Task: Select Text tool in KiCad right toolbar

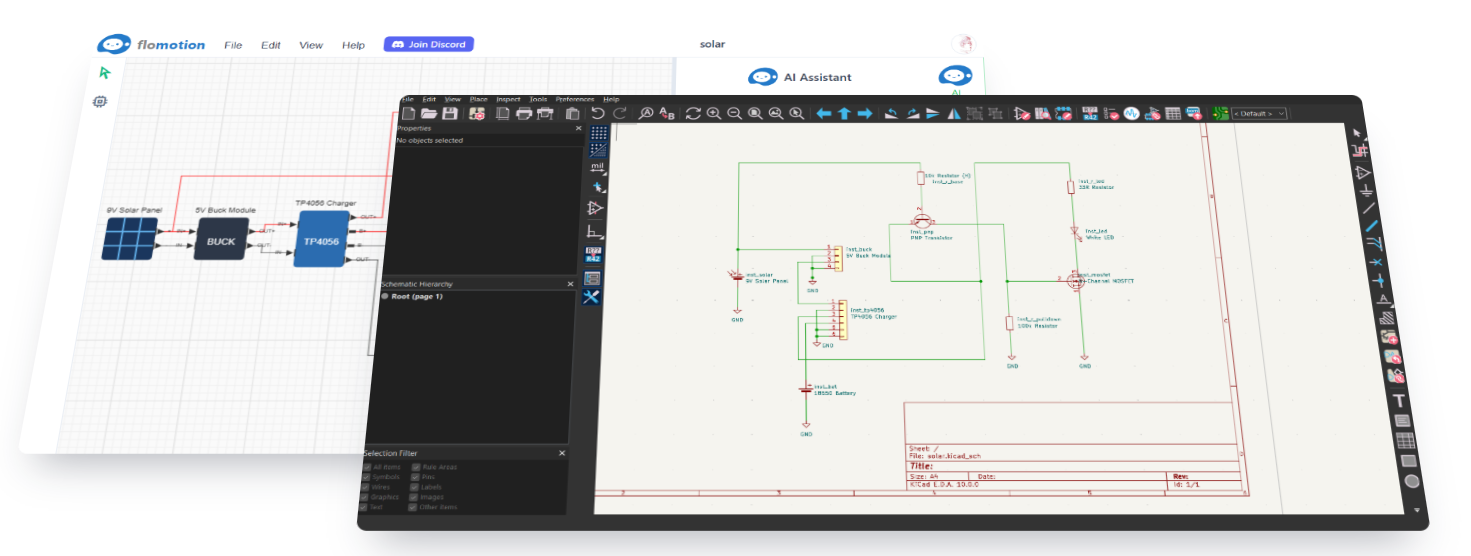Action: [x=1399, y=401]
